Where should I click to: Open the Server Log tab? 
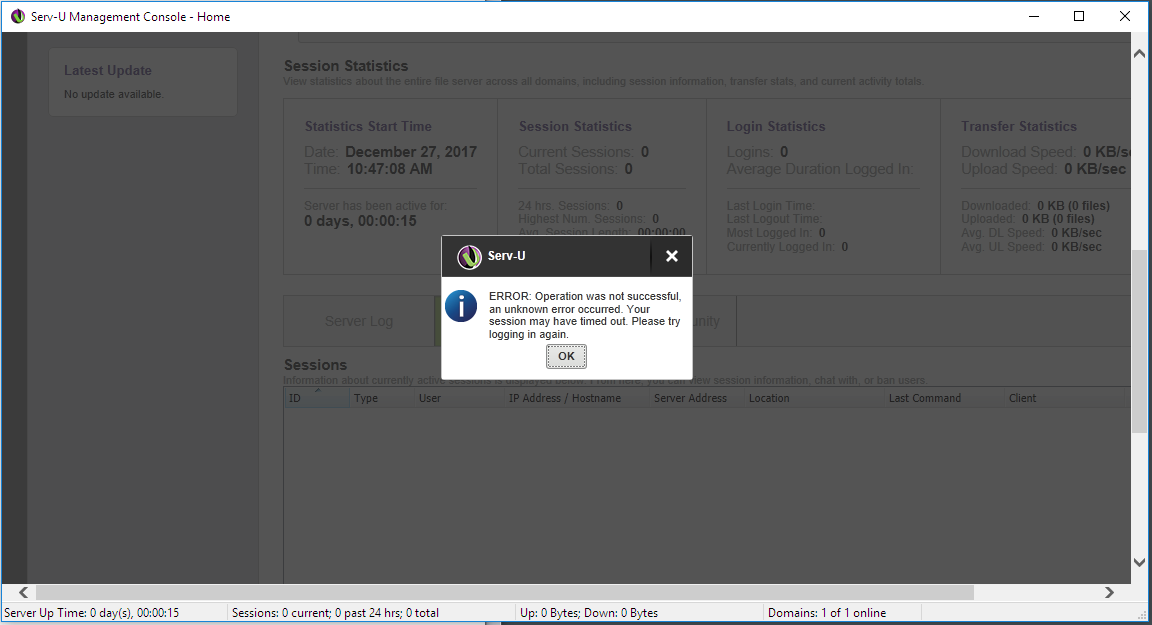coord(359,321)
